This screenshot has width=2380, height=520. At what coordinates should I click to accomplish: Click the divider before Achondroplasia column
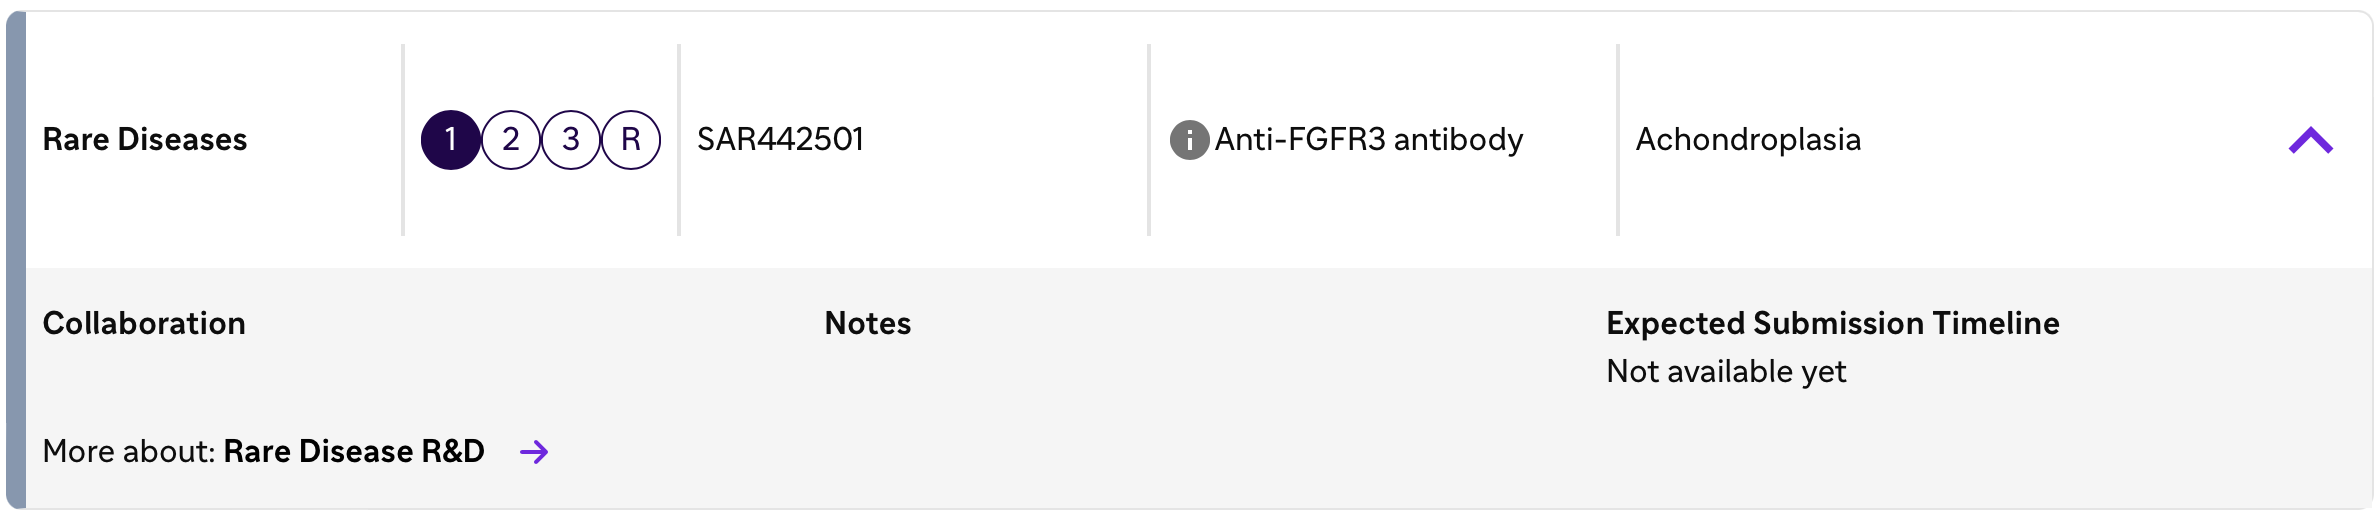pyautogui.click(x=1617, y=140)
